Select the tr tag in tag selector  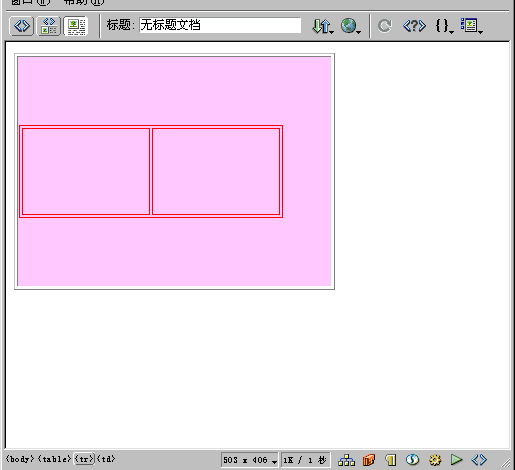84,459
